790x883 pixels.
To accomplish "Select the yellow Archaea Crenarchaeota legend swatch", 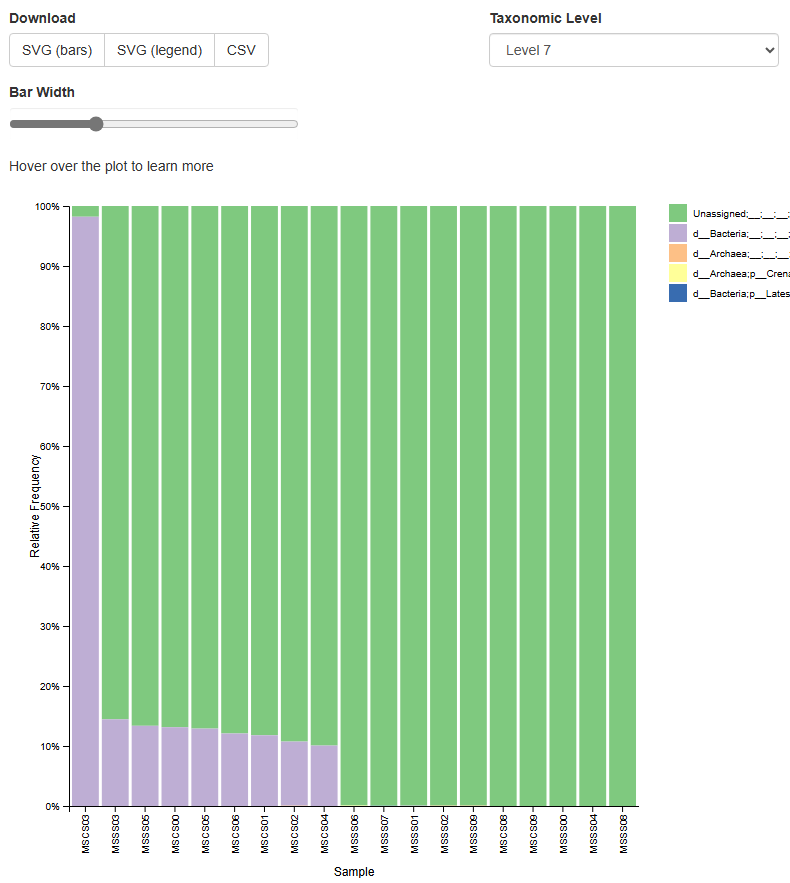I will point(678,273).
